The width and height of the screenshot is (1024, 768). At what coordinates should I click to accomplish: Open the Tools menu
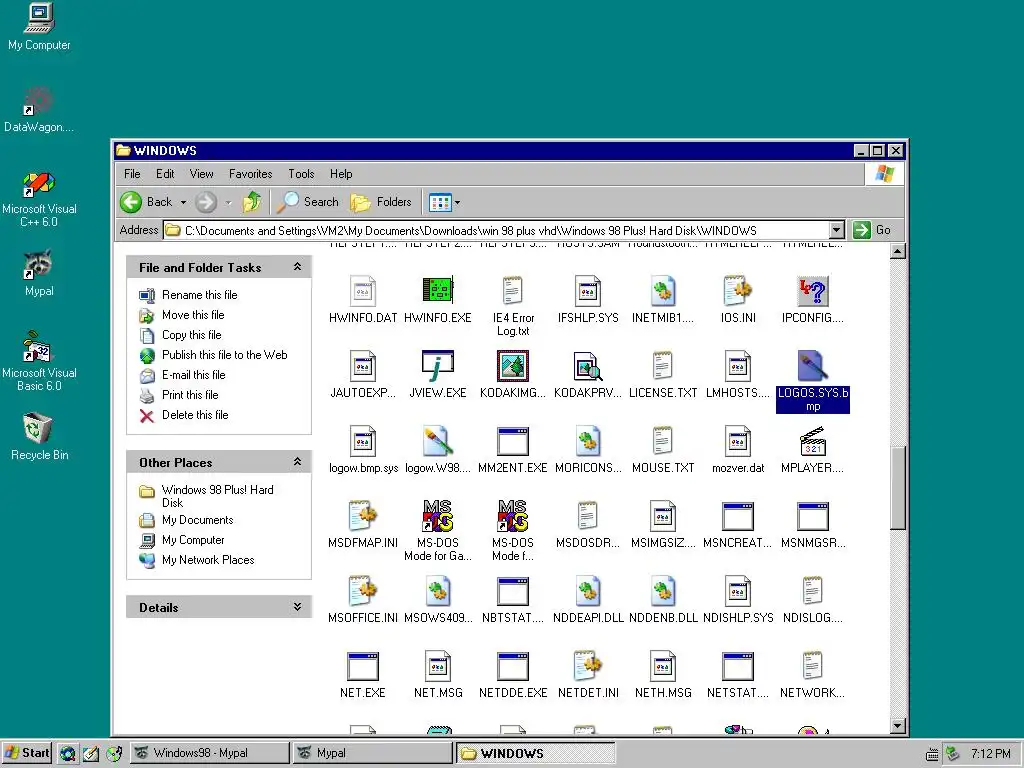click(x=301, y=174)
